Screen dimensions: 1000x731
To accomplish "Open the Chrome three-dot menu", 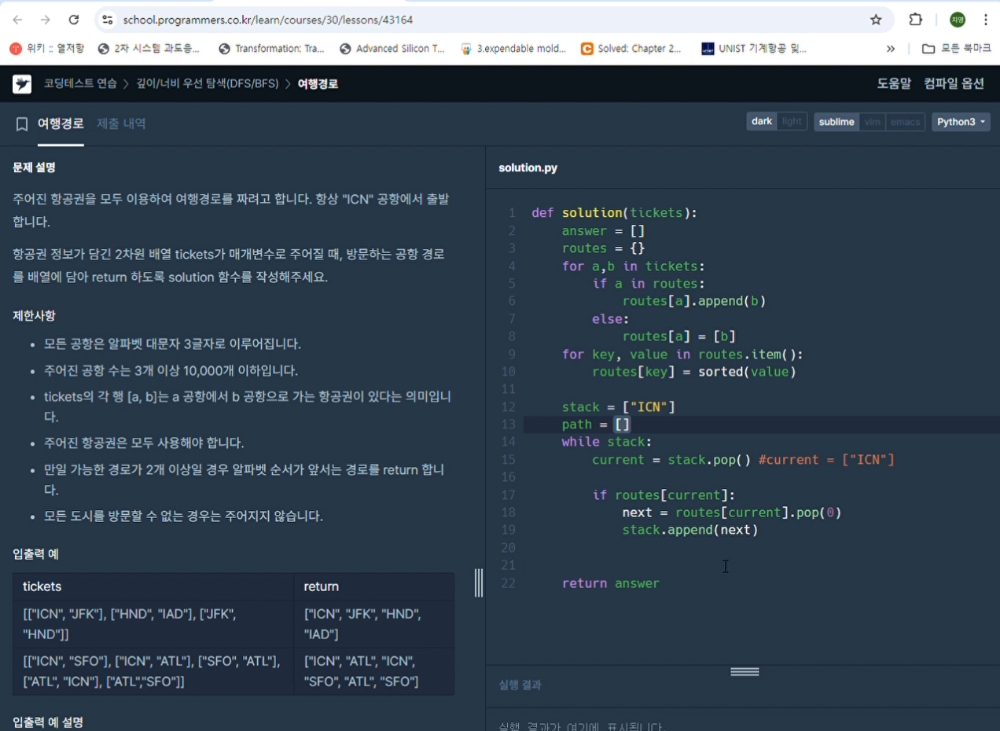I will click(x=986, y=20).
